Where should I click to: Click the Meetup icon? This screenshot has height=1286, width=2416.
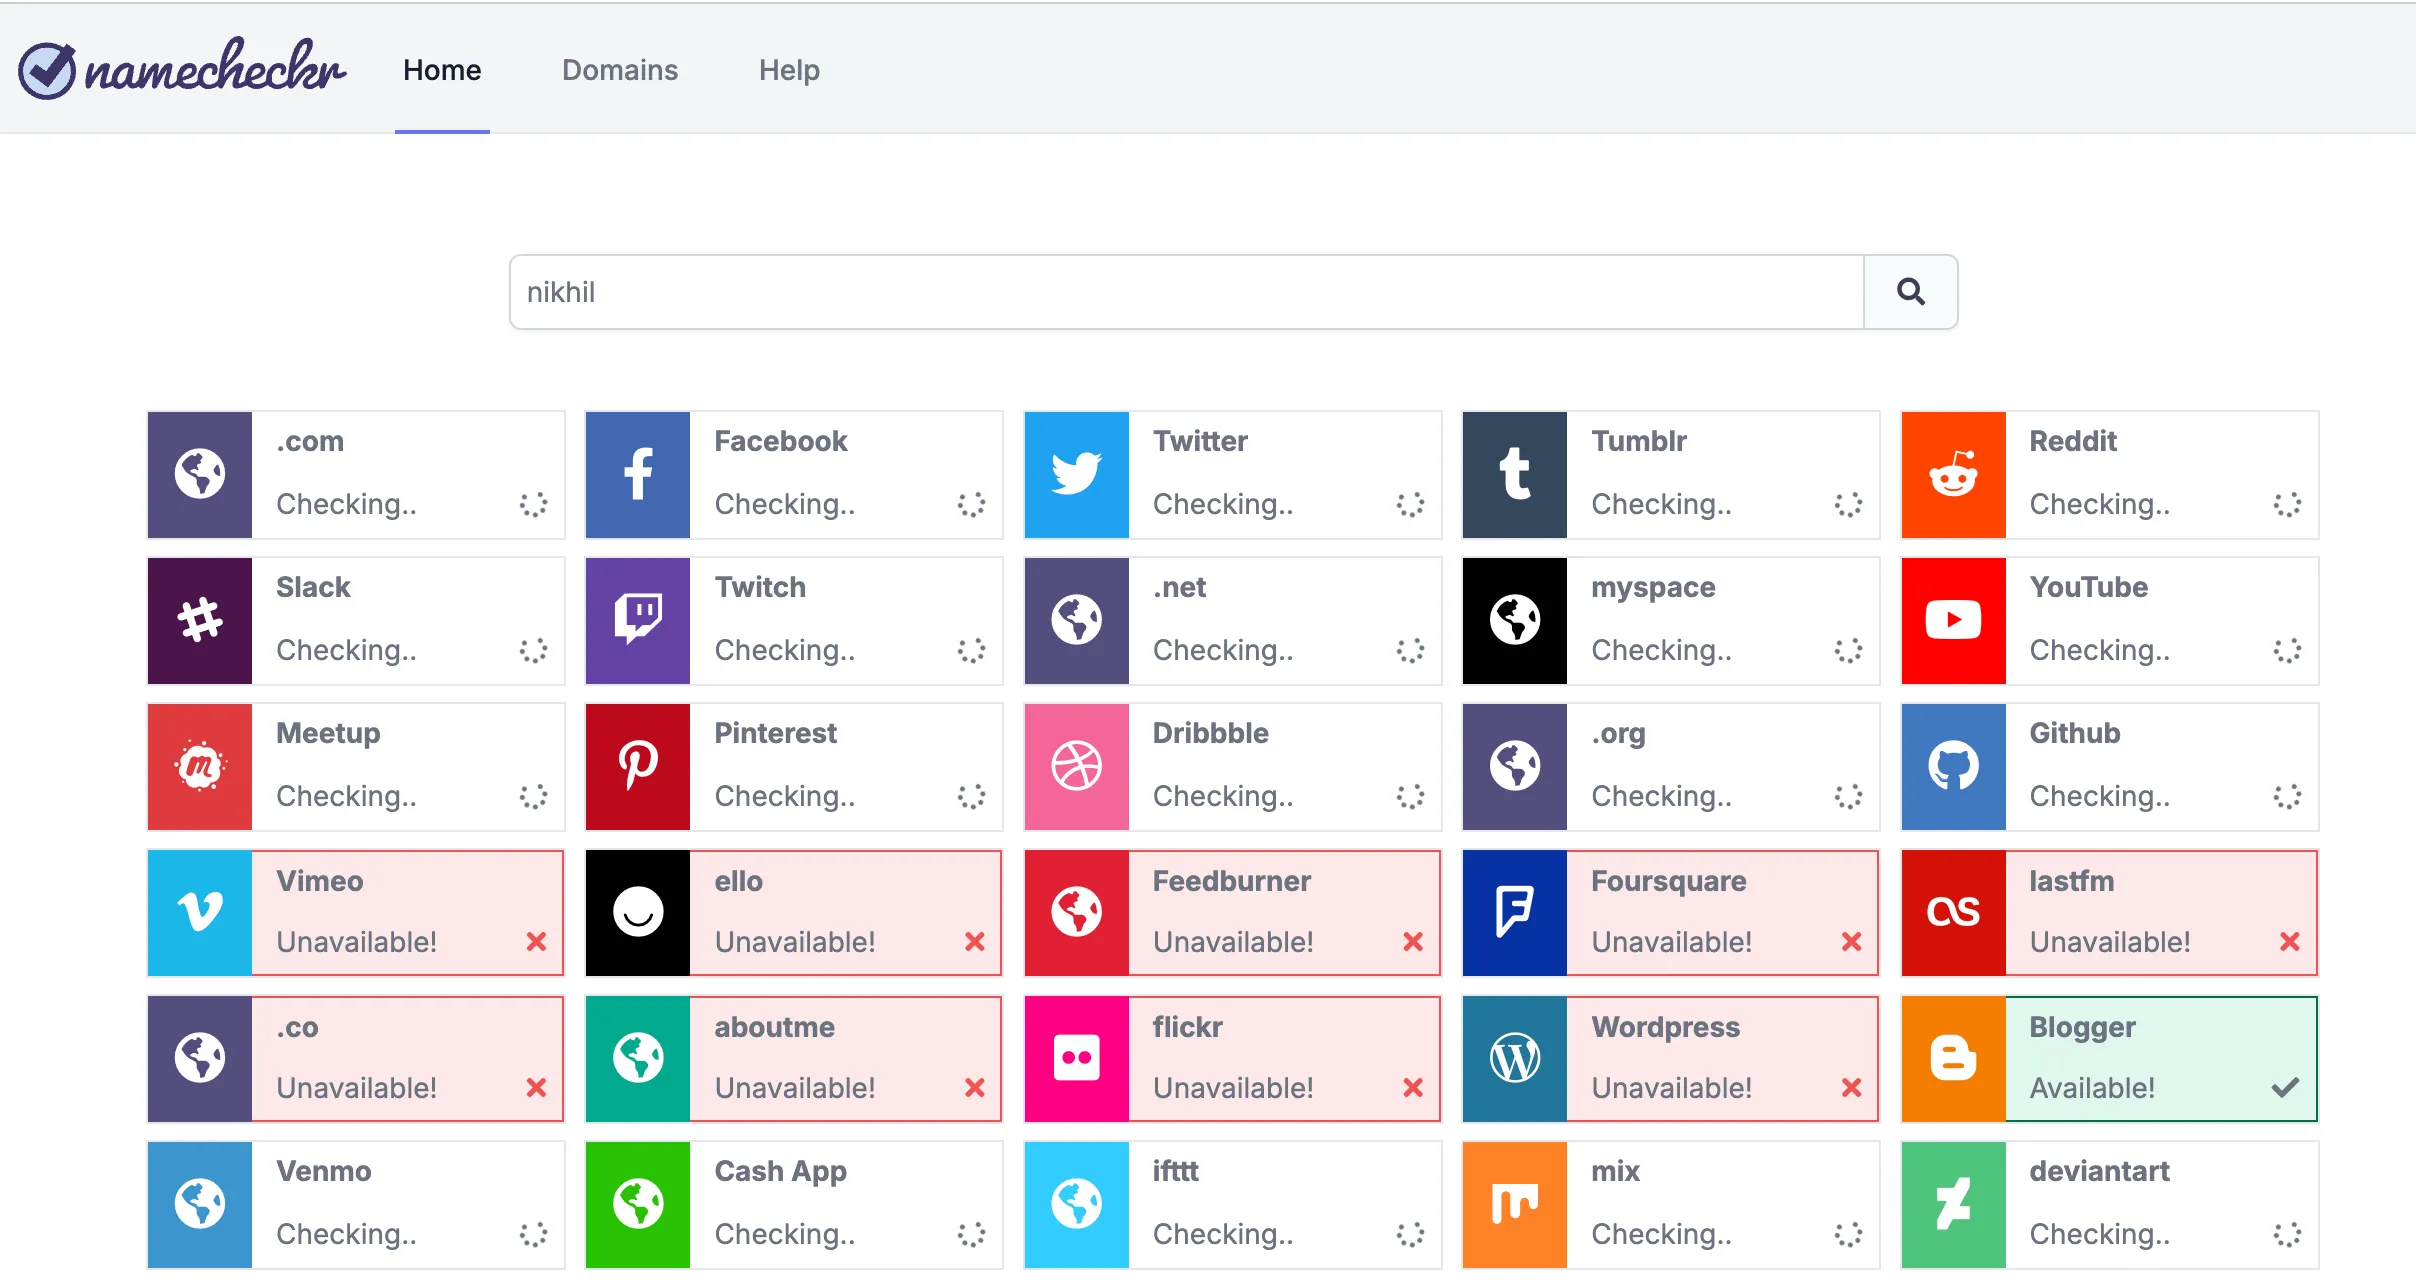tap(200, 767)
